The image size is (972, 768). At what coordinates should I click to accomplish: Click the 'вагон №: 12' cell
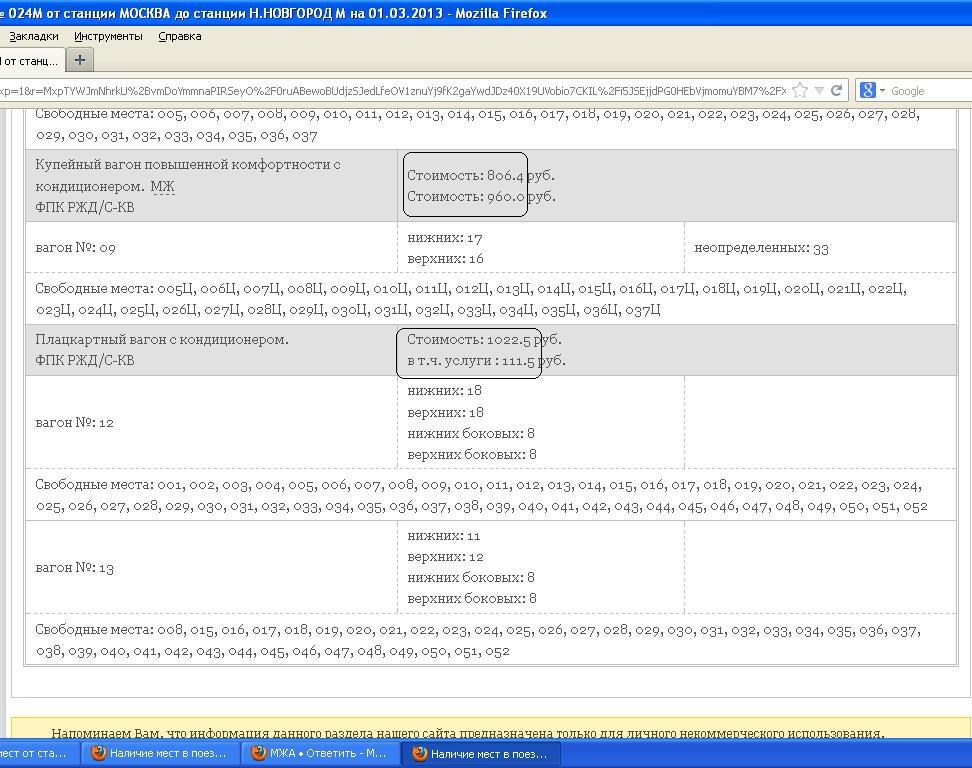point(75,422)
